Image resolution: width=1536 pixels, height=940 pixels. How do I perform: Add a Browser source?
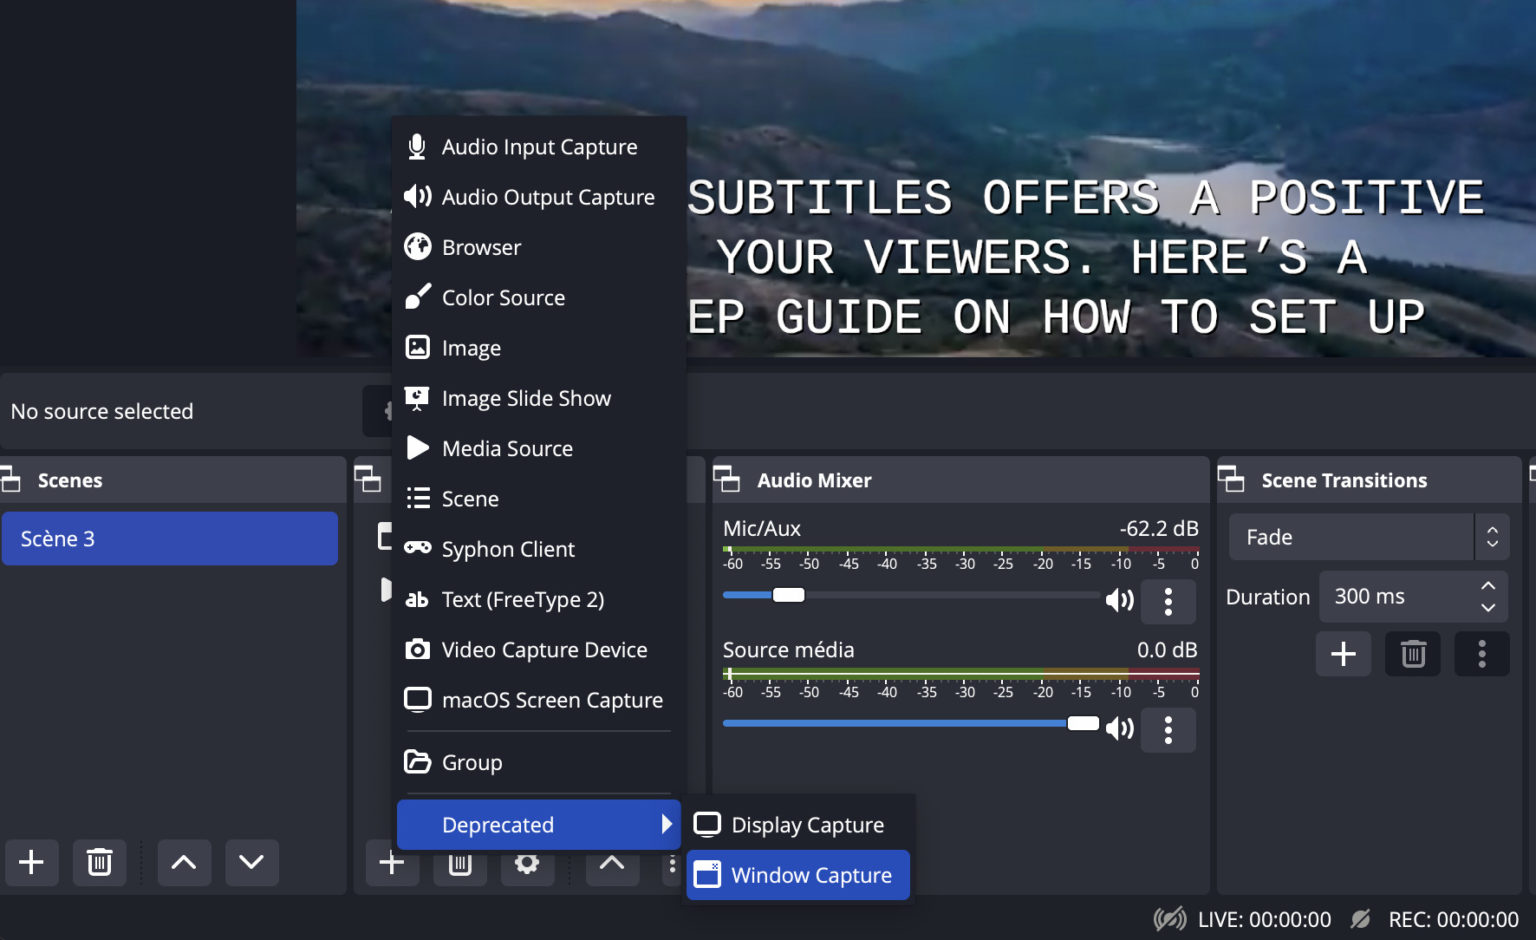pyautogui.click(x=481, y=247)
